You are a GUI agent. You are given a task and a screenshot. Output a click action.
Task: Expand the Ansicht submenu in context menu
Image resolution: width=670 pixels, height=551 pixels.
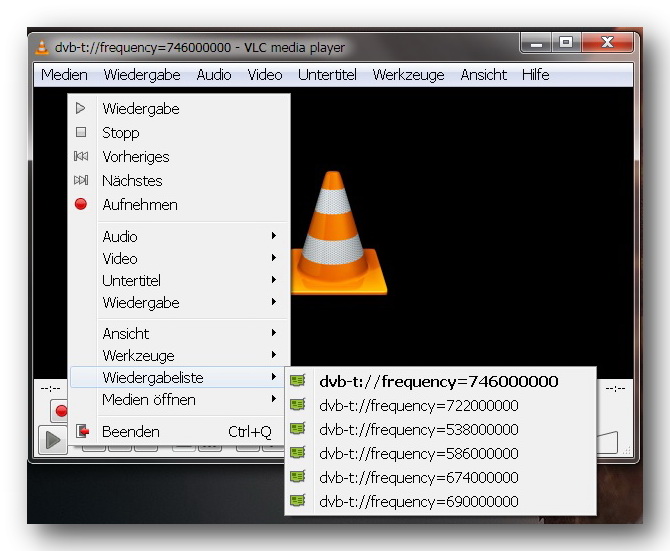point(179,333)
